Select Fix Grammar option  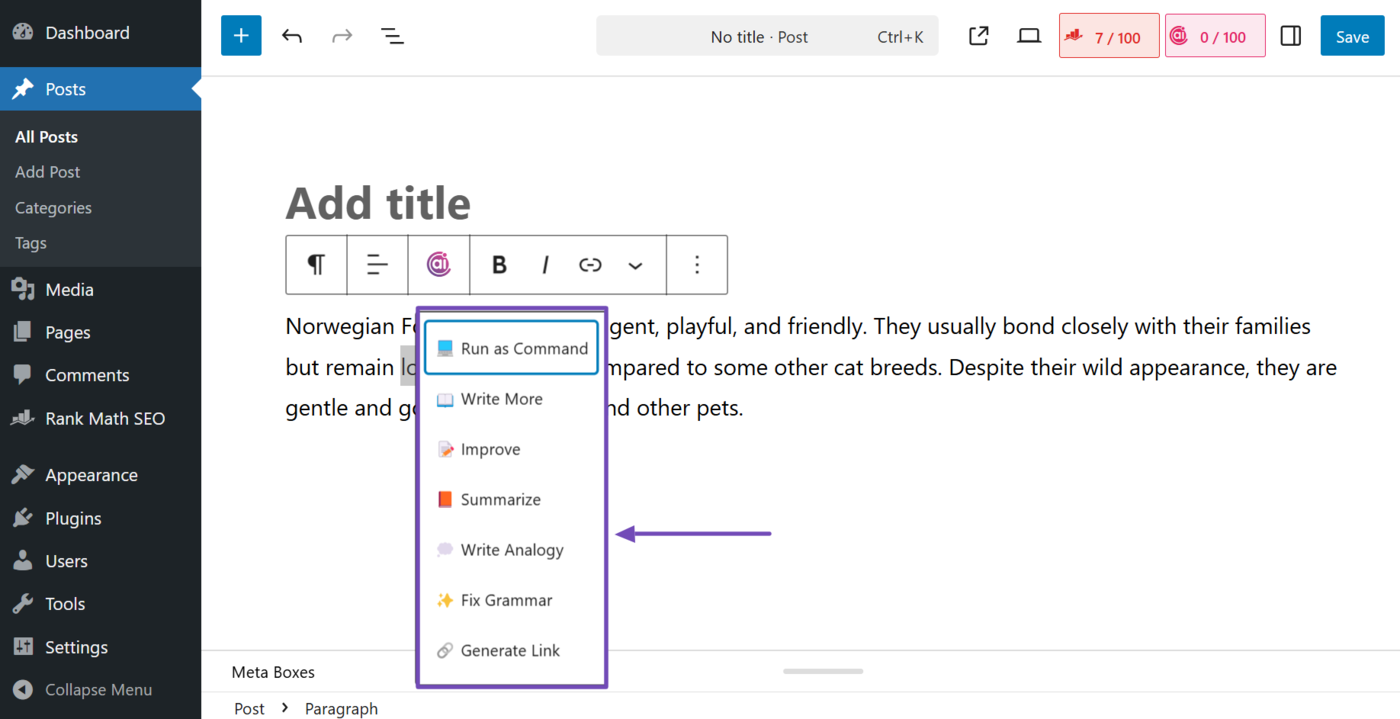point(511,600)
